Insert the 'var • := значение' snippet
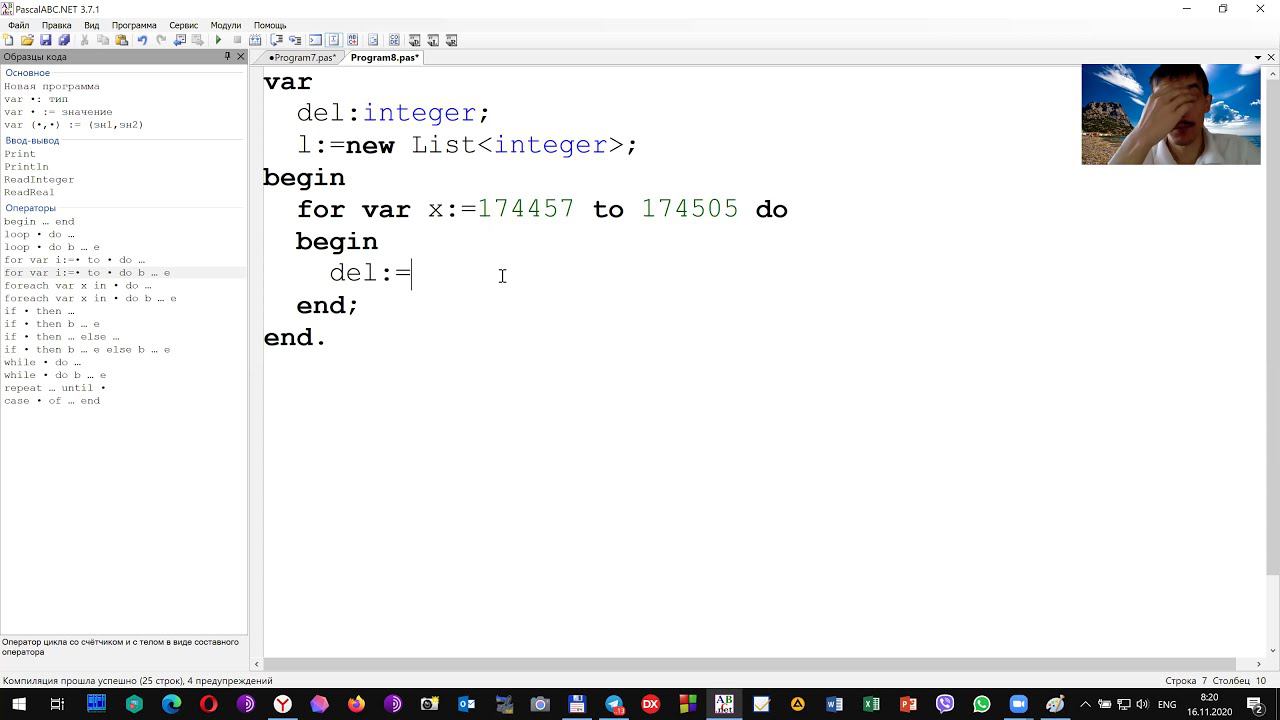The image size is (1280, 720). click(58, 112)
